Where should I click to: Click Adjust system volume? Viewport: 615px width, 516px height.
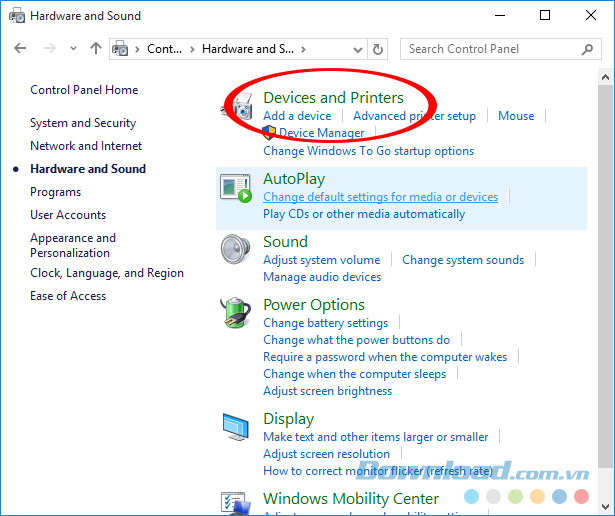pos(322,260)
